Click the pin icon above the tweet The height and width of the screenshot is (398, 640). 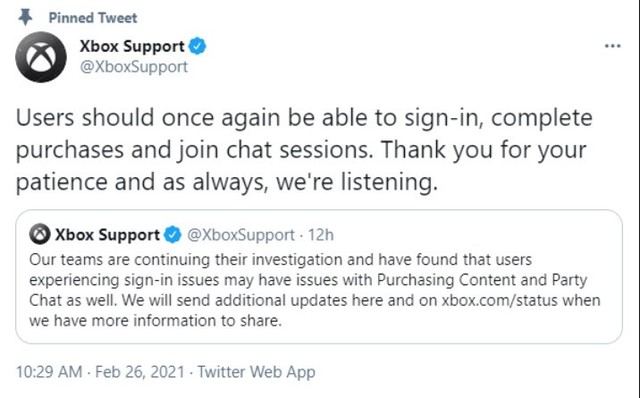point(26,18)
